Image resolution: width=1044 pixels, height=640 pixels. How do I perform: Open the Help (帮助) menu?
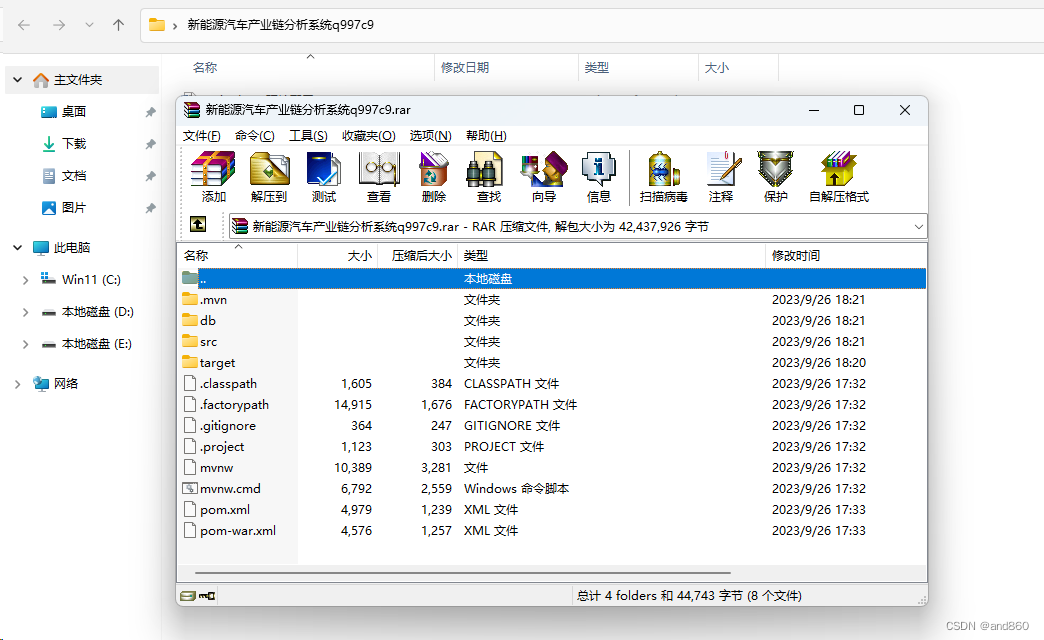(486, 136)
